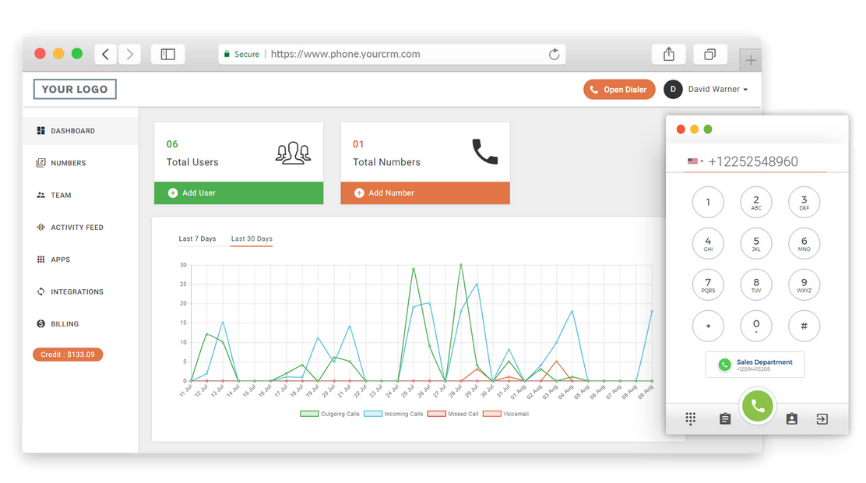The image size is (866, 483).
Task: Open the Integrations section
Action: click(81, 291)
